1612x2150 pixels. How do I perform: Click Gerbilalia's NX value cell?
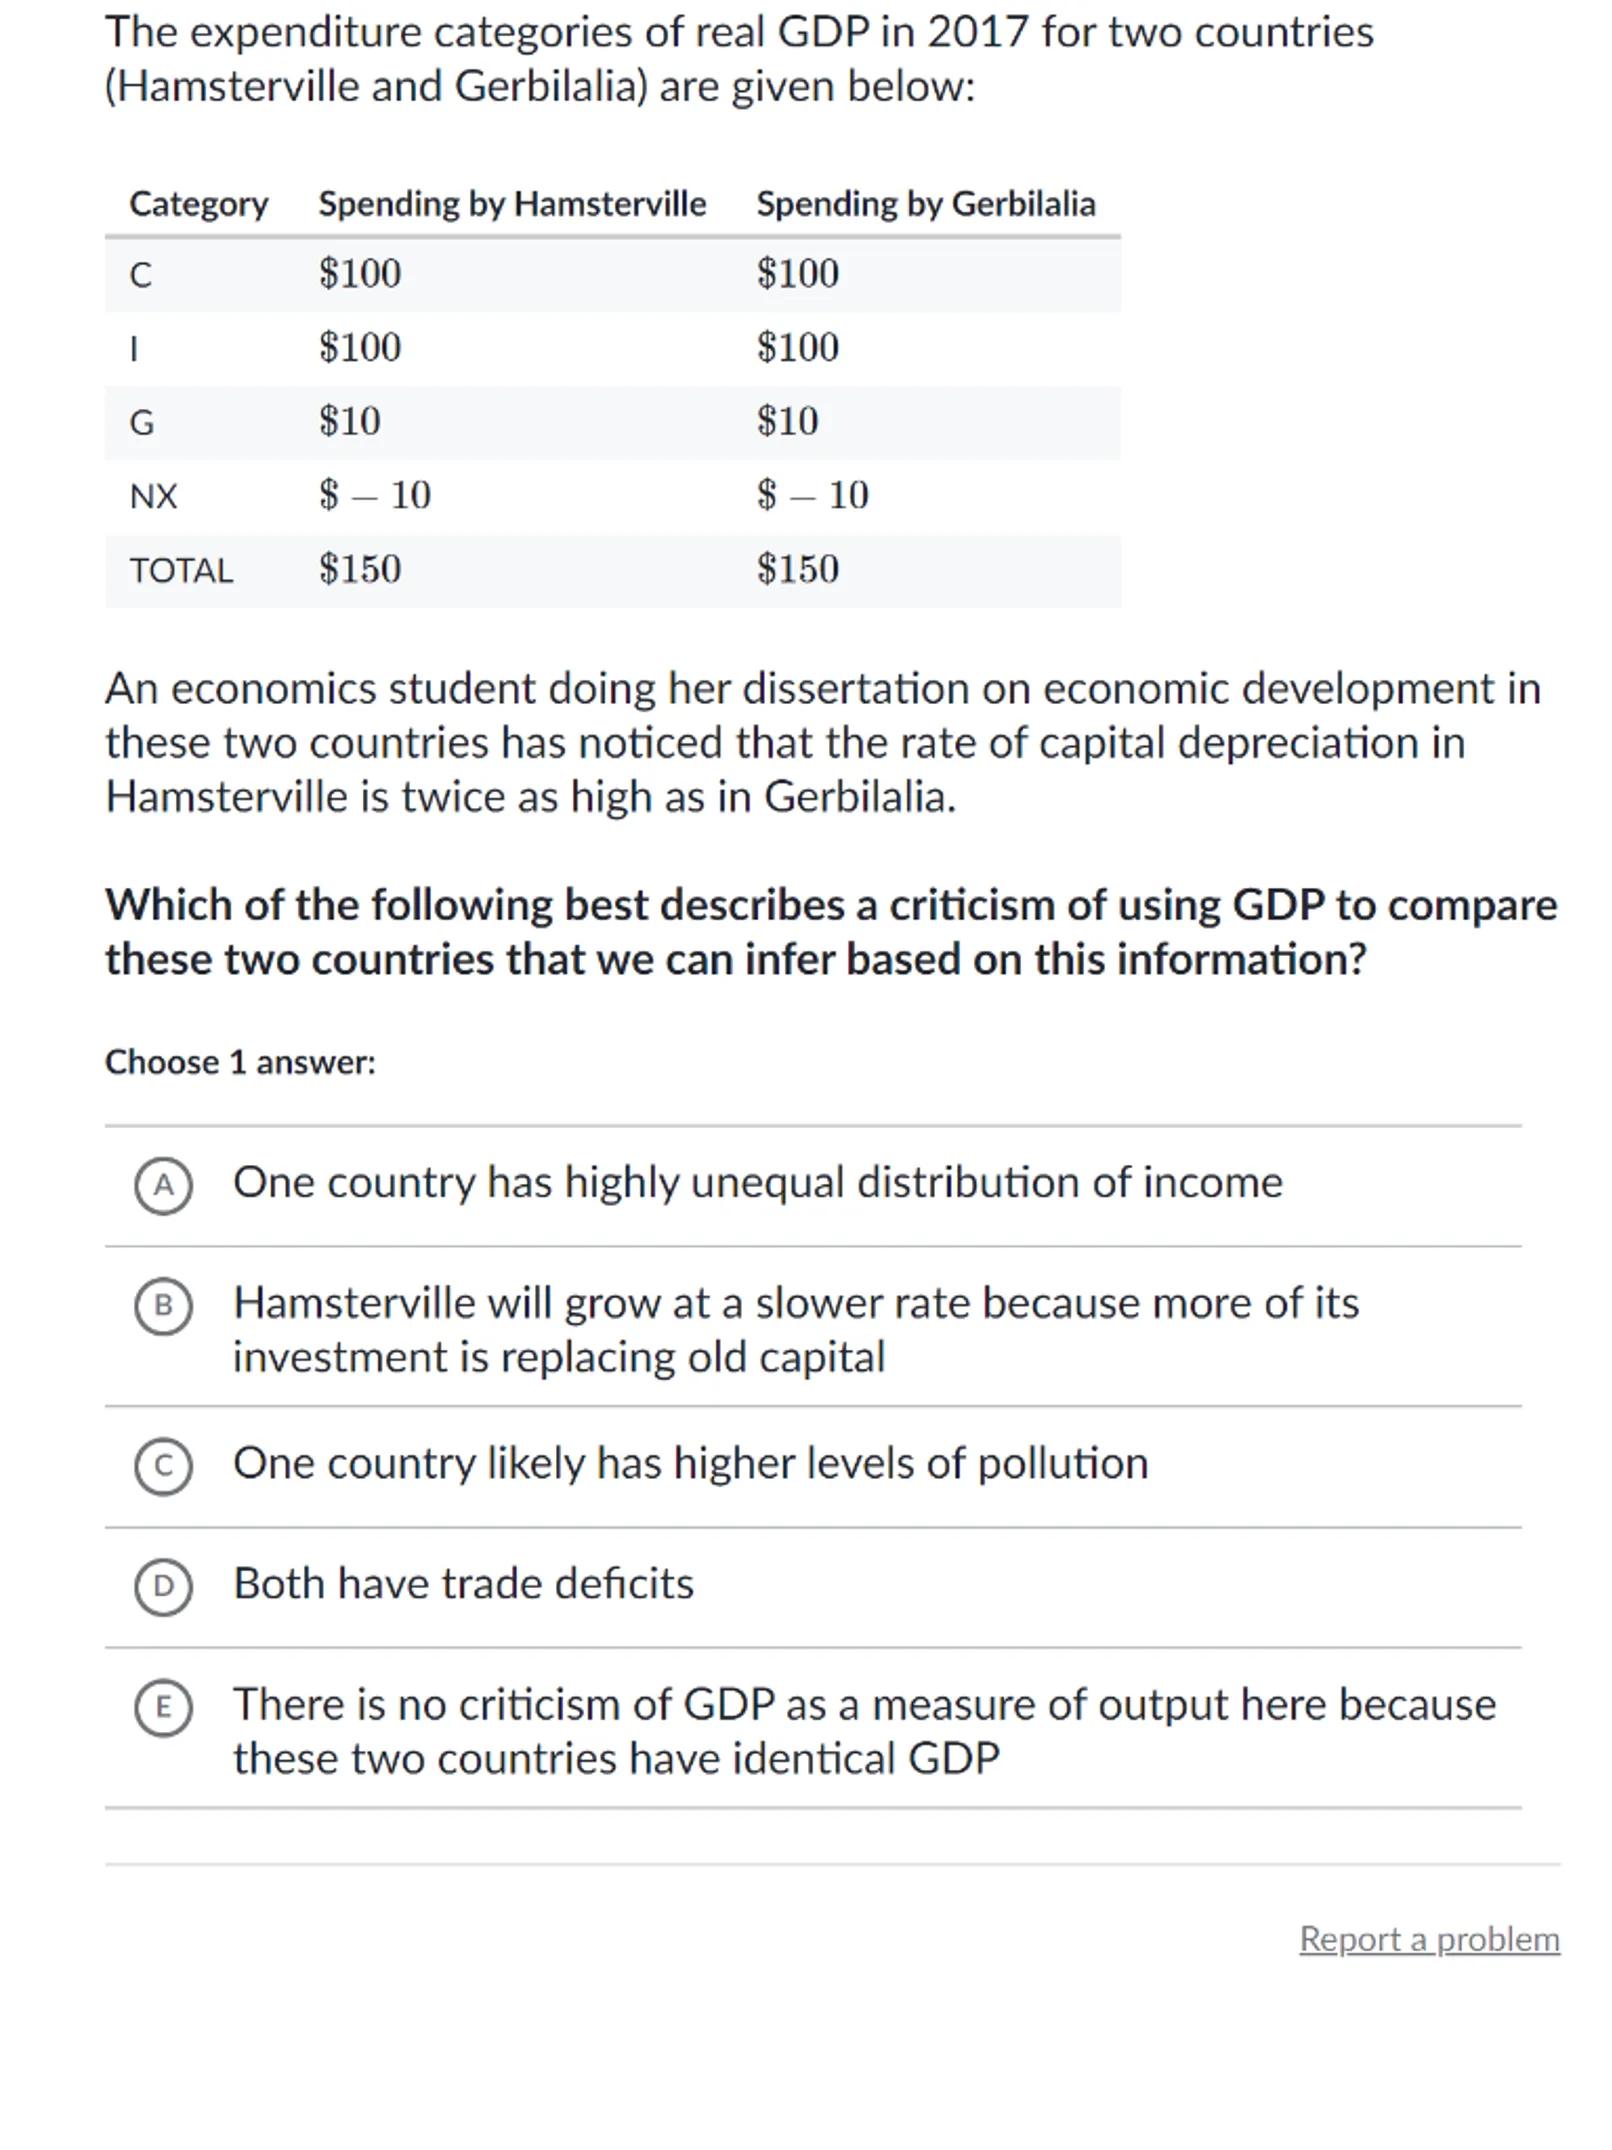[x=812, y=495]
